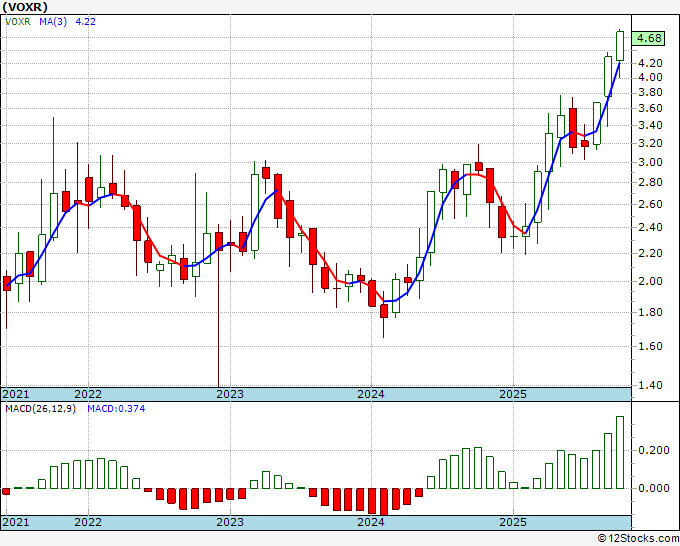
Task: Select the MACD(26,12,9) indicator label
Action: [x=40, y=409]
